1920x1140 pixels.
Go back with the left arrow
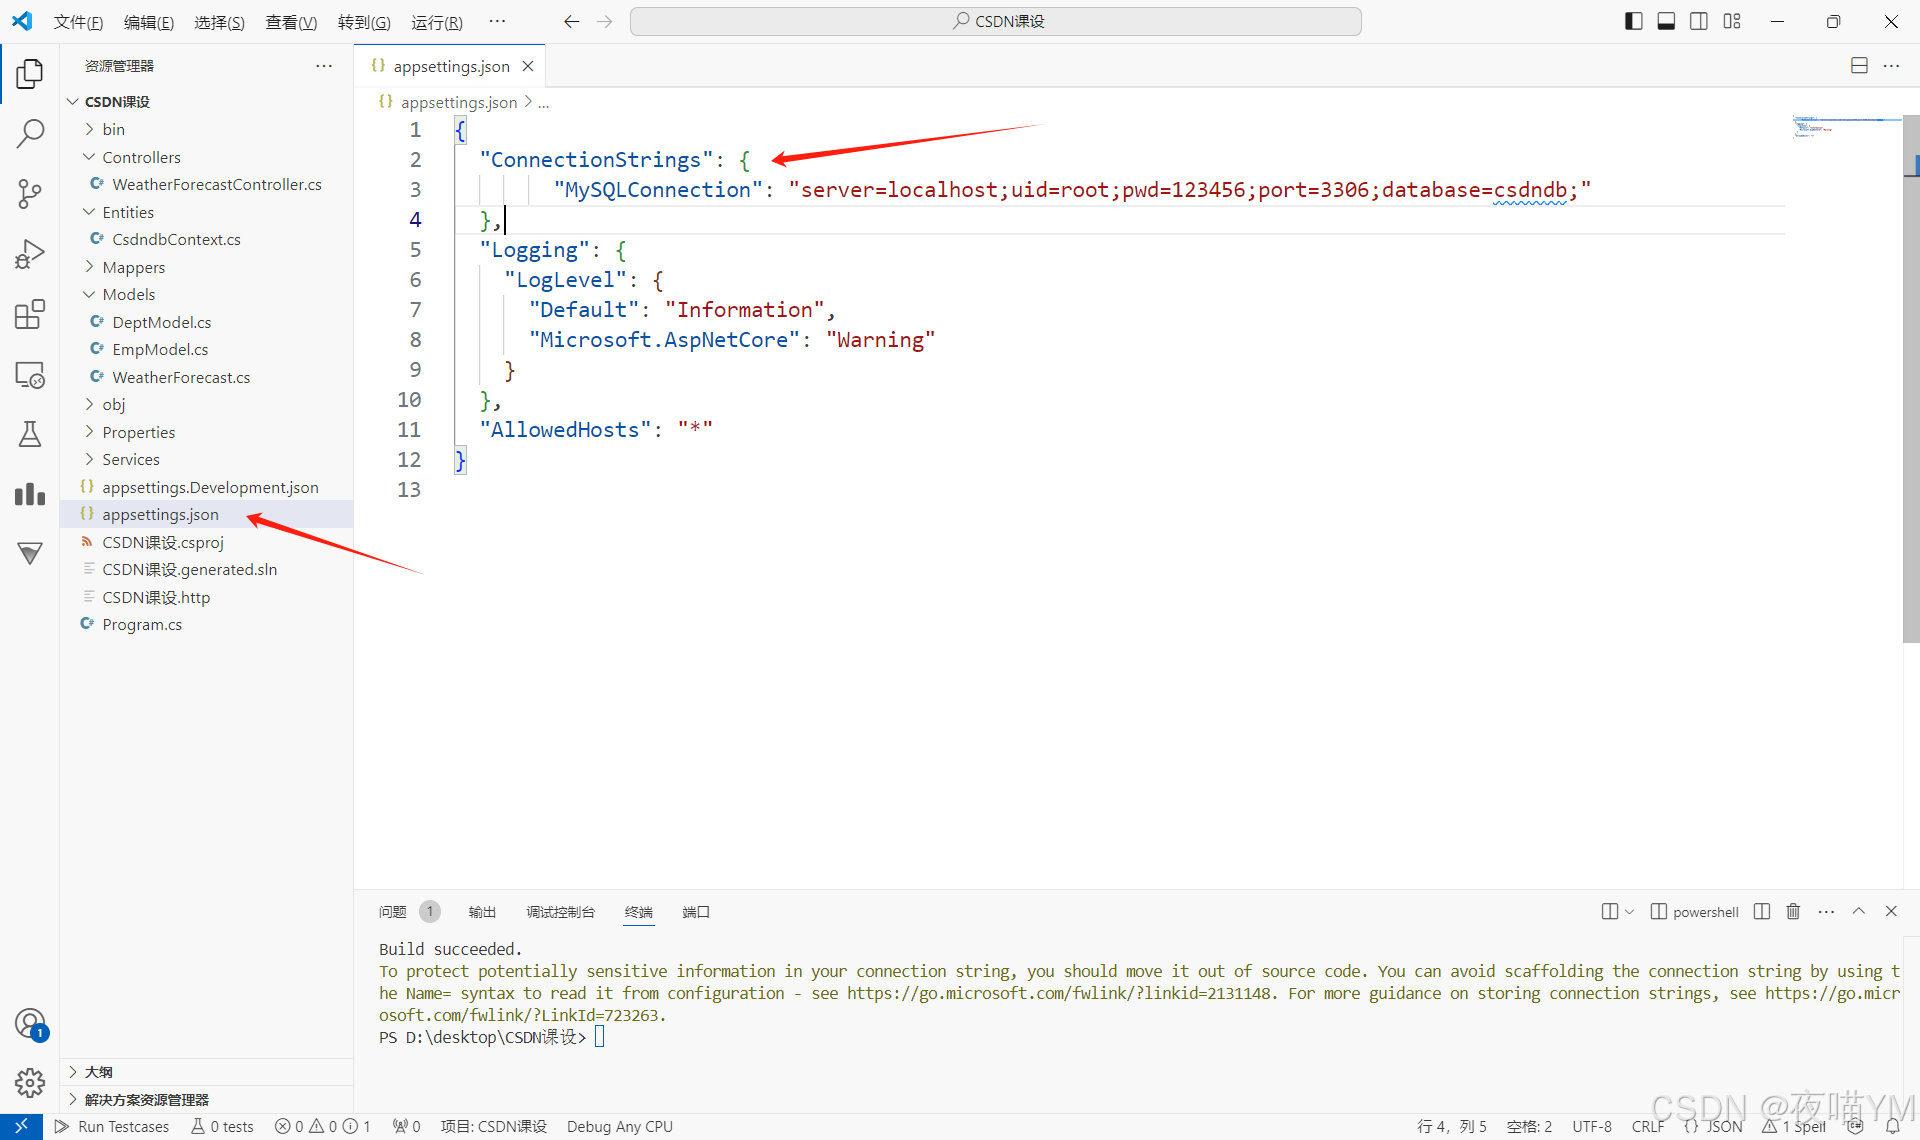coord(571,21)
